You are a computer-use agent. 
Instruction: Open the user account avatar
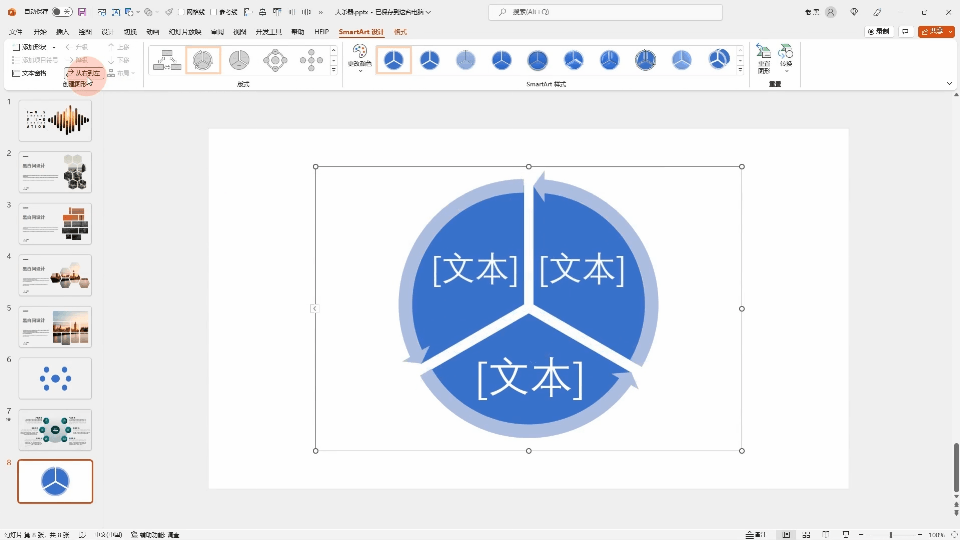pos(831,12)
